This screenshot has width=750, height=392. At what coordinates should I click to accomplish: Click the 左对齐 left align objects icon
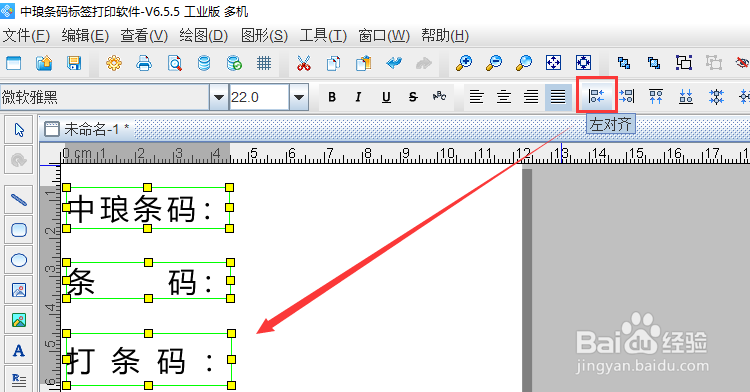coord(596,96)
